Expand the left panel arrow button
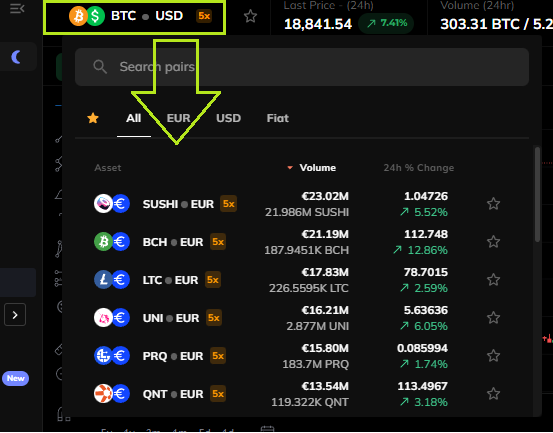 pos(15,315)
